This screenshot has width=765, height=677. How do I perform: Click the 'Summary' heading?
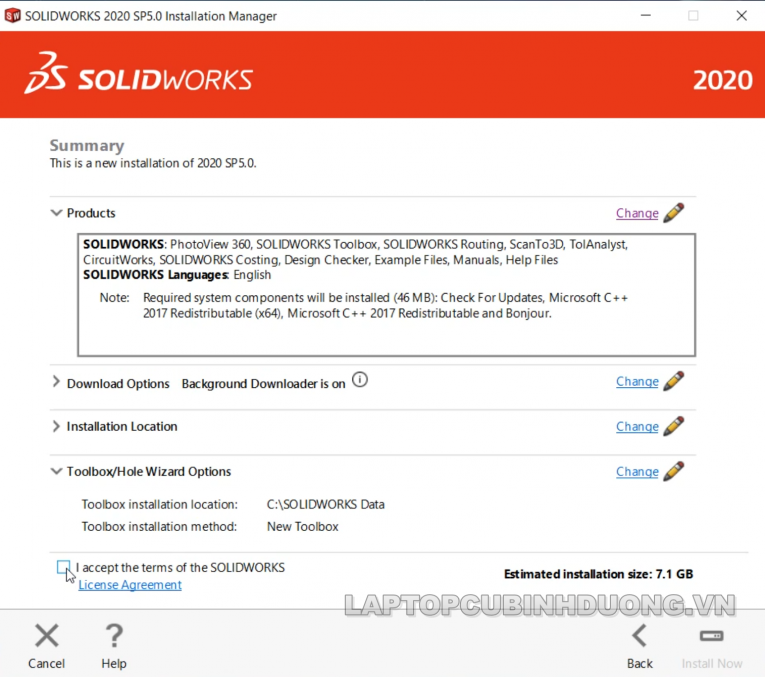pyautogui.click(x=87, y=145)
